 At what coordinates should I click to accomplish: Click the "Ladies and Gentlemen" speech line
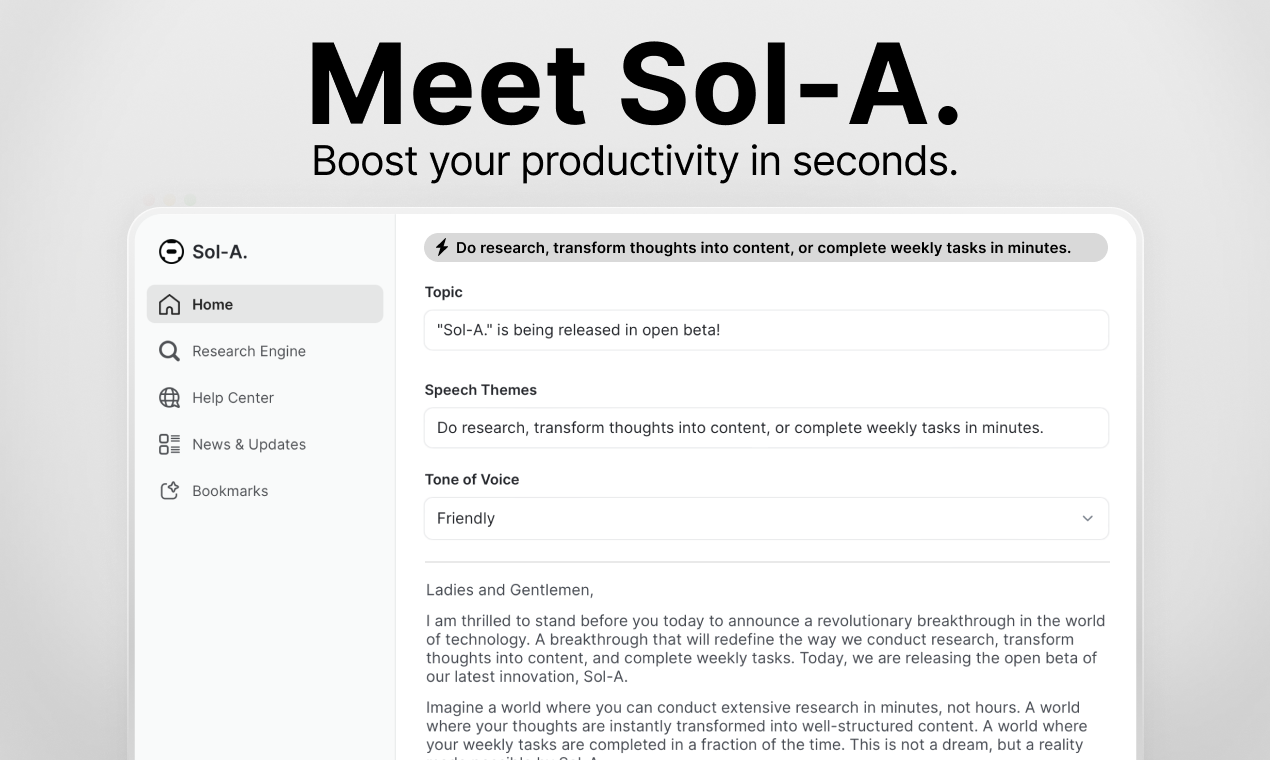tap(510, 590)
